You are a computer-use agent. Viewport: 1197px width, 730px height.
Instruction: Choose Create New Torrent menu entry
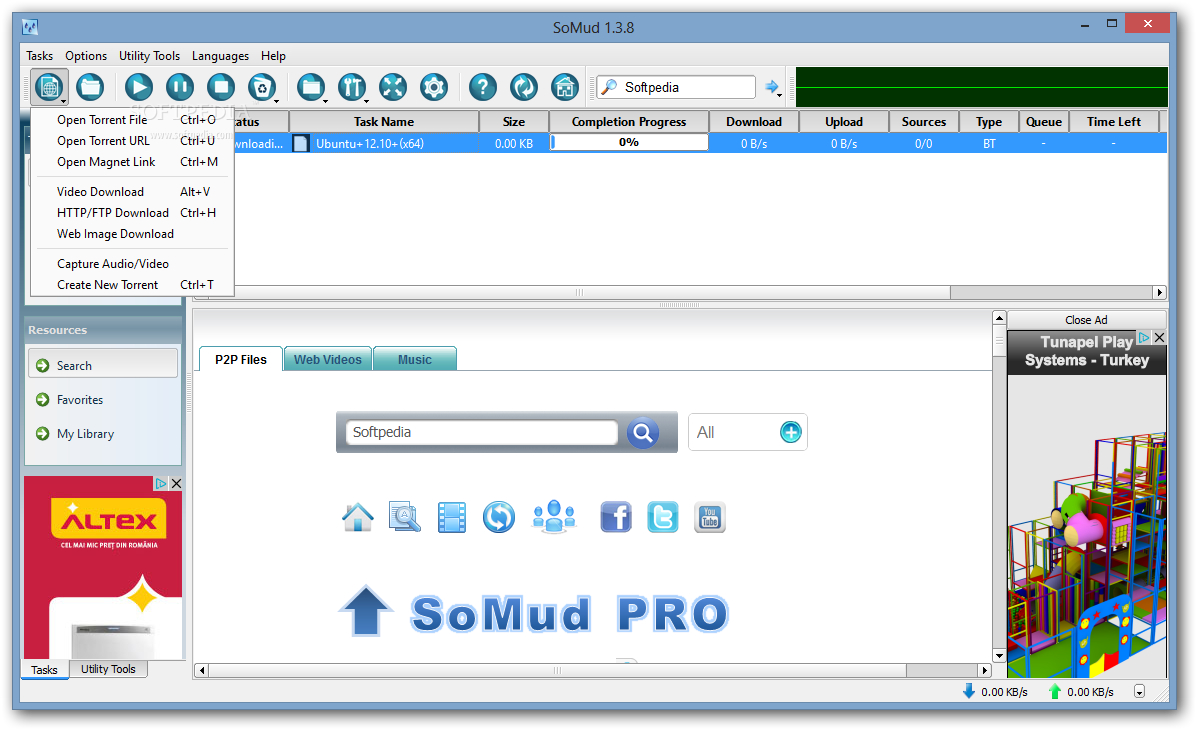(x=131, y=285)
